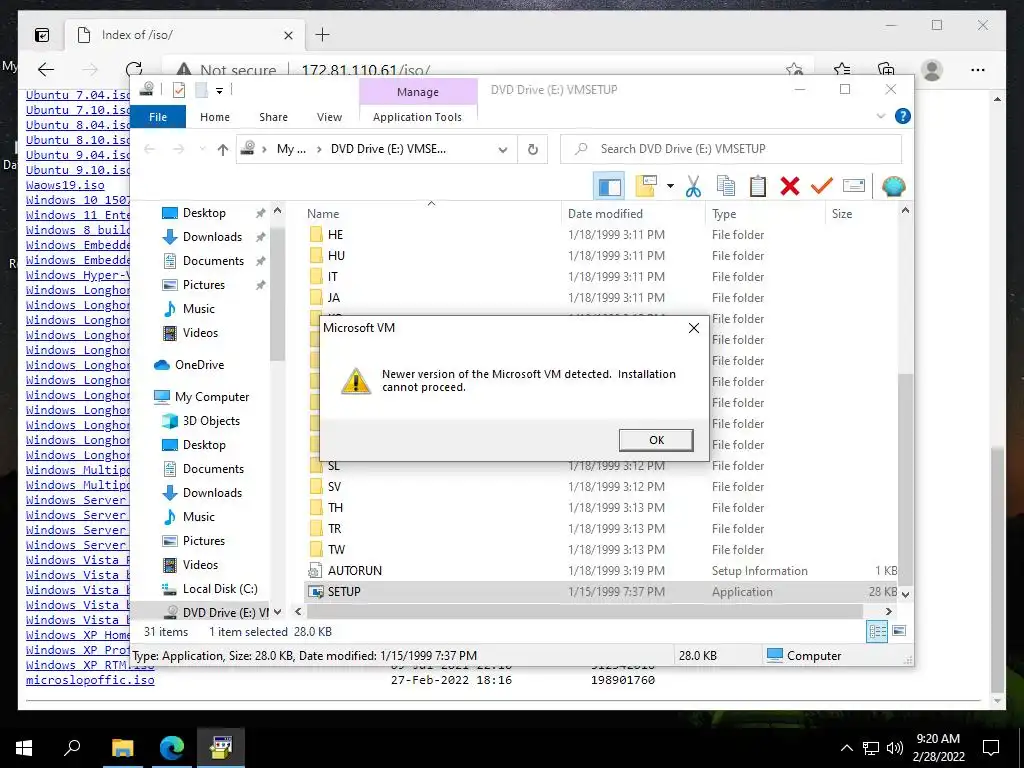Viewport: 1024px width, 768px height.
Task: Click the folder options toolbar icon
Action: pyautogui.click(x=646, y=186)
